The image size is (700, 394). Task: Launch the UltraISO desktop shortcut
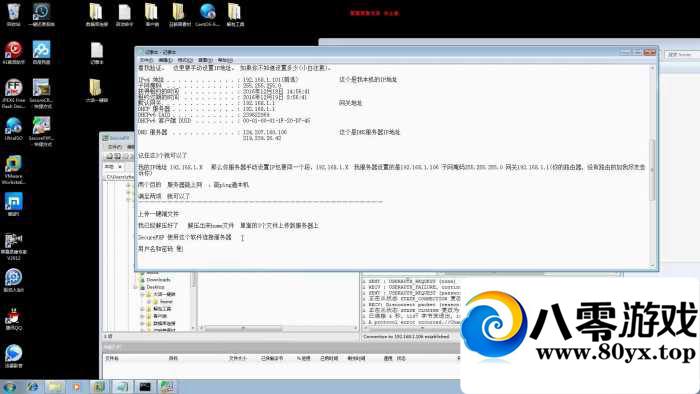click(x=13, y=129)
